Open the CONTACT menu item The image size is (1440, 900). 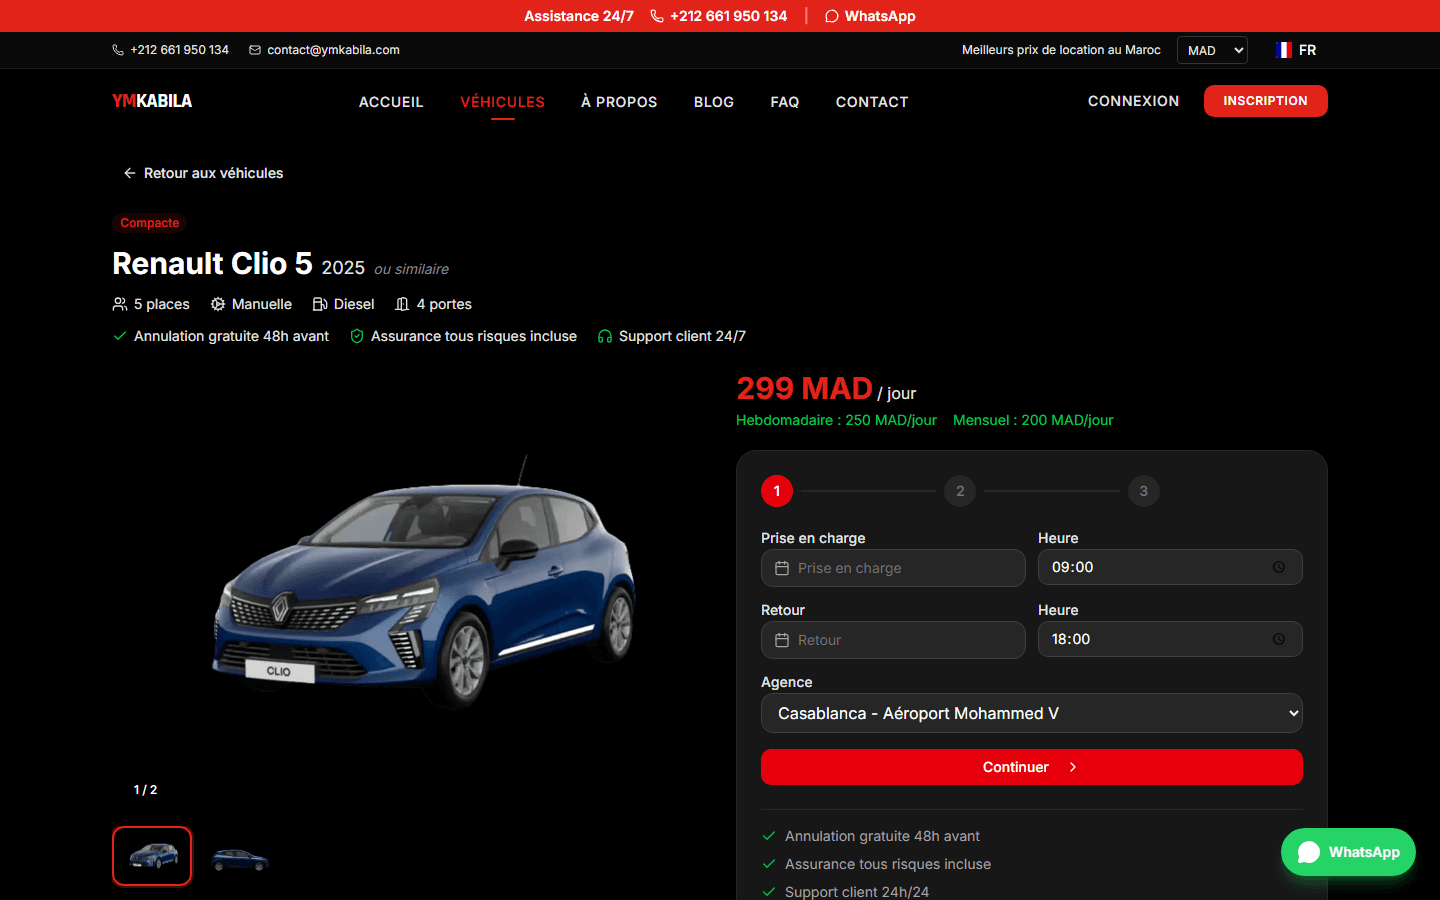[872, 102]
